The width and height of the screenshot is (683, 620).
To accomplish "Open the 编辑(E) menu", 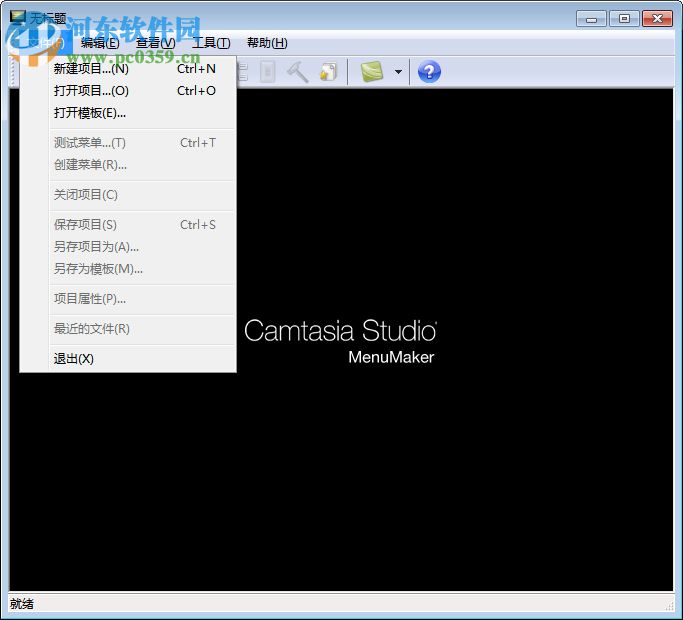I will click(x=100, y=43).
